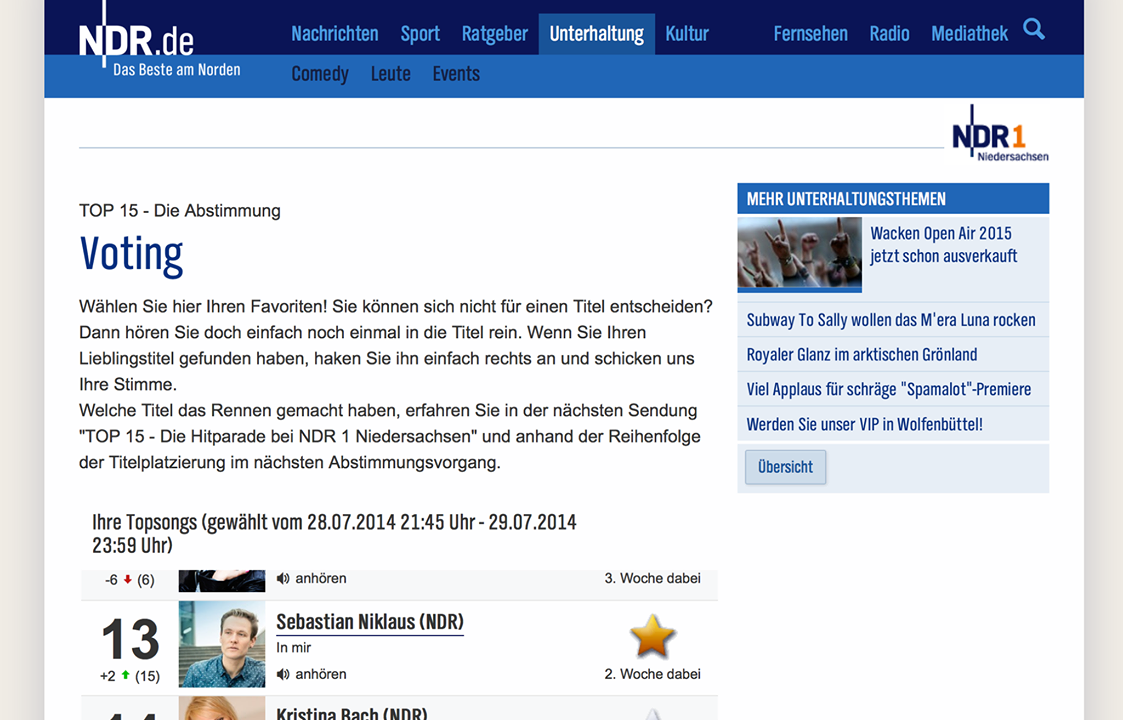This screenshot has width=1123, height=720.
Task: Go to Ratgeber section
Action: pos(494,34)
